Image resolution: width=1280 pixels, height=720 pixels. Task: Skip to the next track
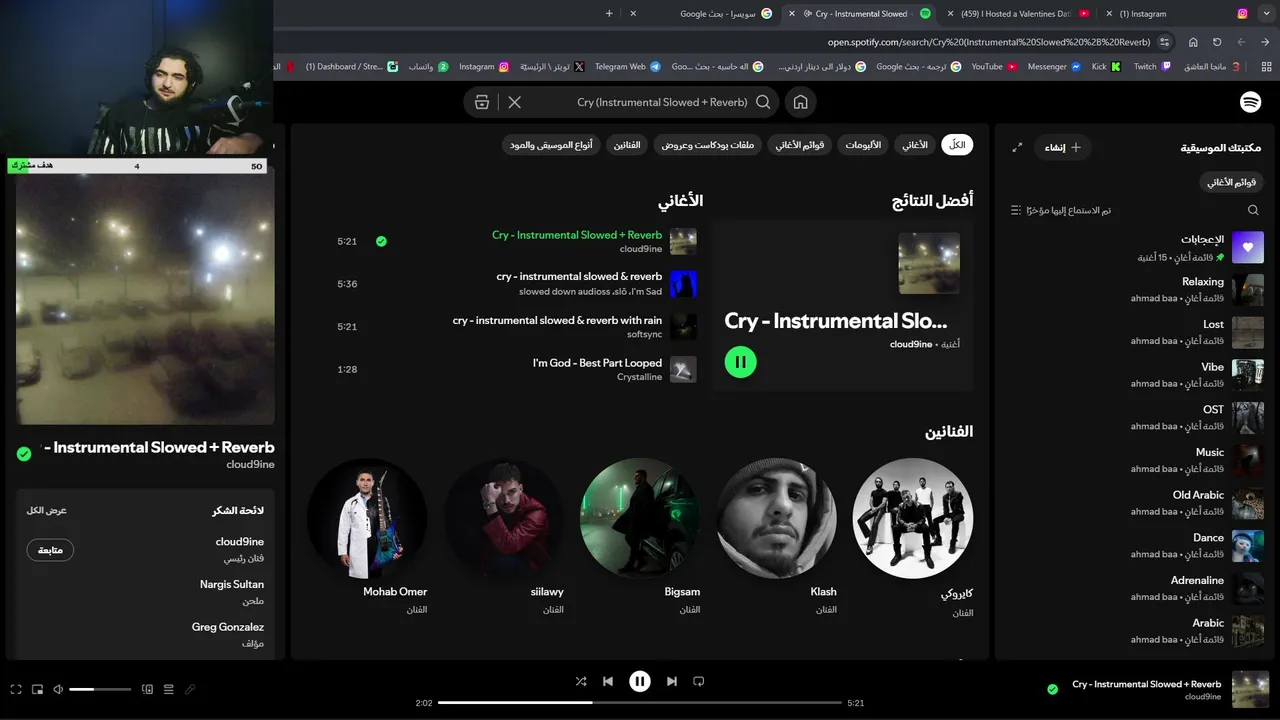(672, 681)
